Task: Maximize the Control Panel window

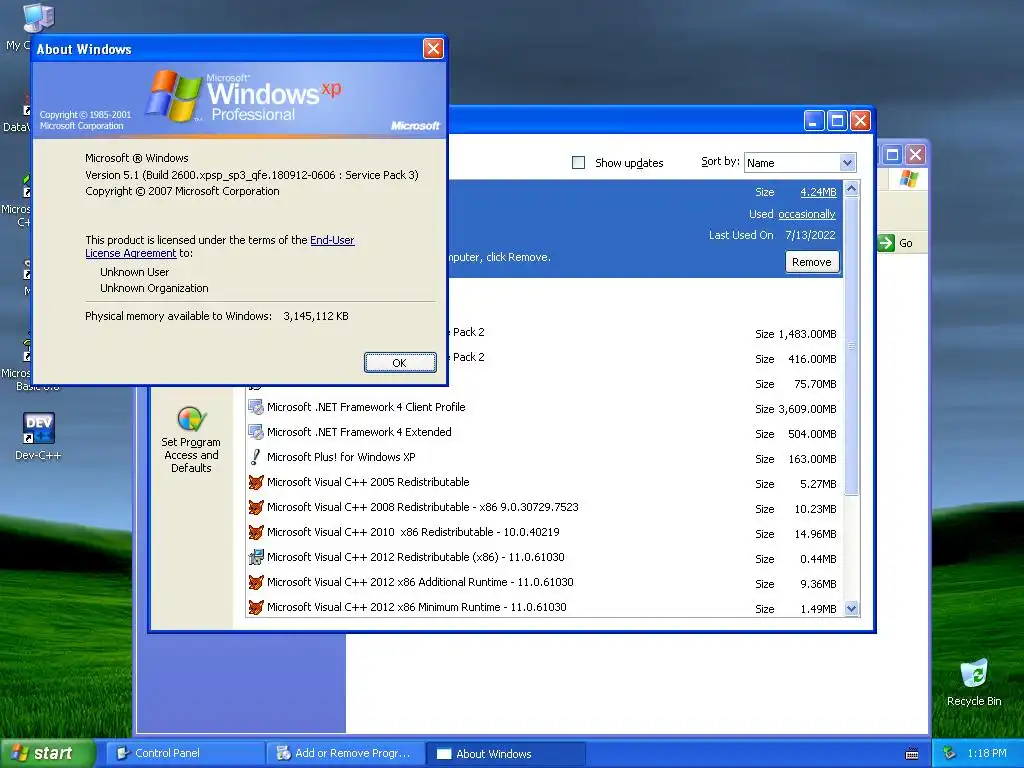Action: [892, 155]
